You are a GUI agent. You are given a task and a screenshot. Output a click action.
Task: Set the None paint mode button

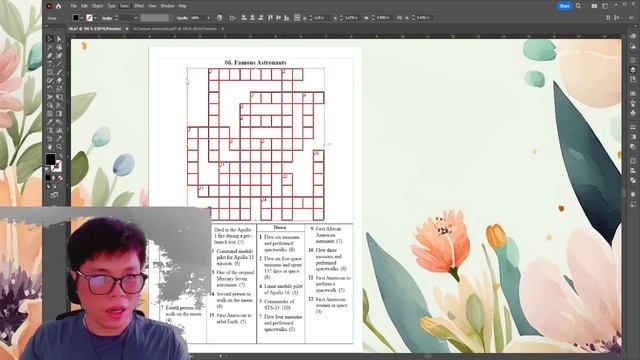60,178
